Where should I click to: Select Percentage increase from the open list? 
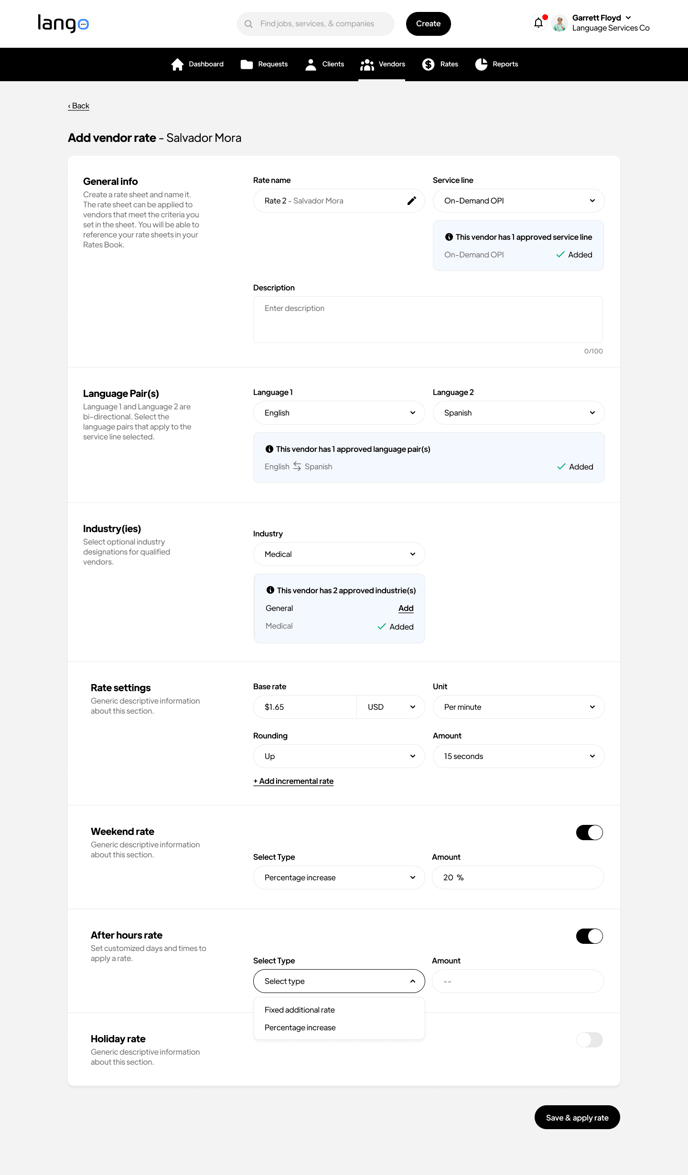300,1028
